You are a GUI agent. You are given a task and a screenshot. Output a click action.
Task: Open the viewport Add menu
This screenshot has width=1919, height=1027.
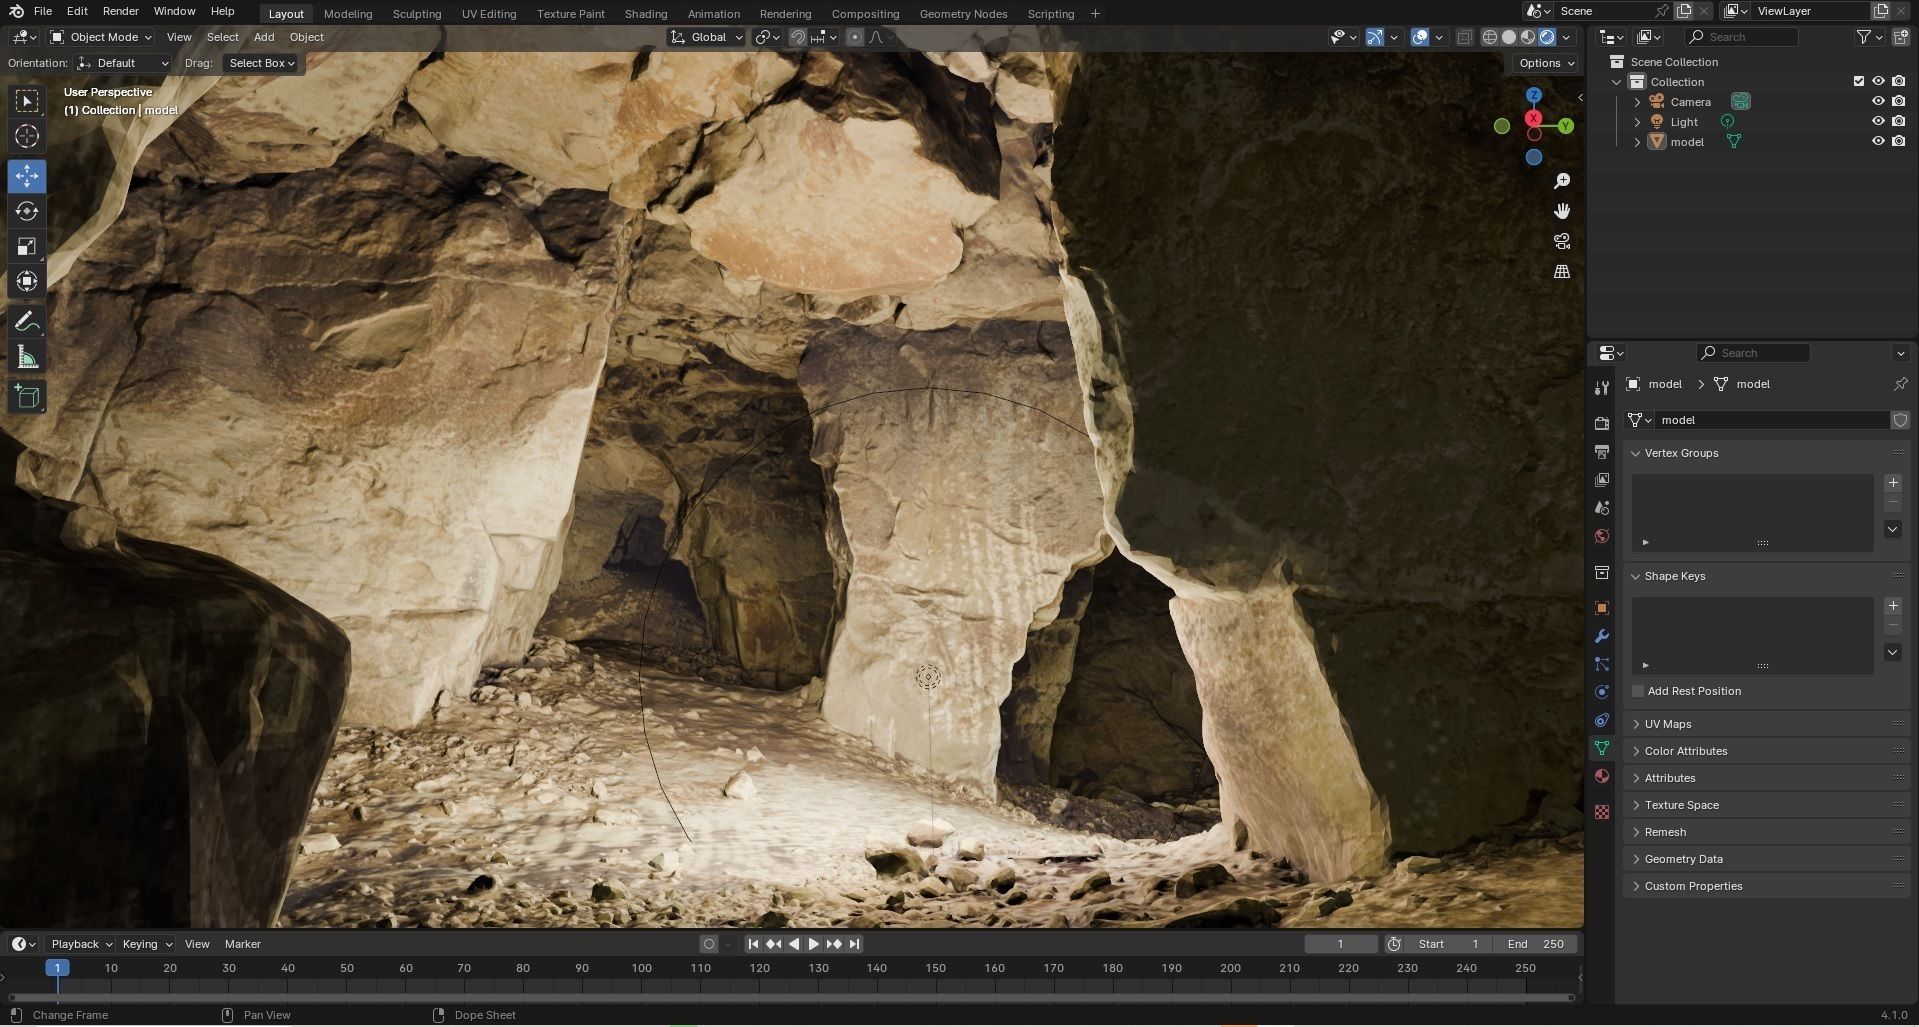pyautogui.click(x=264, y=37)
